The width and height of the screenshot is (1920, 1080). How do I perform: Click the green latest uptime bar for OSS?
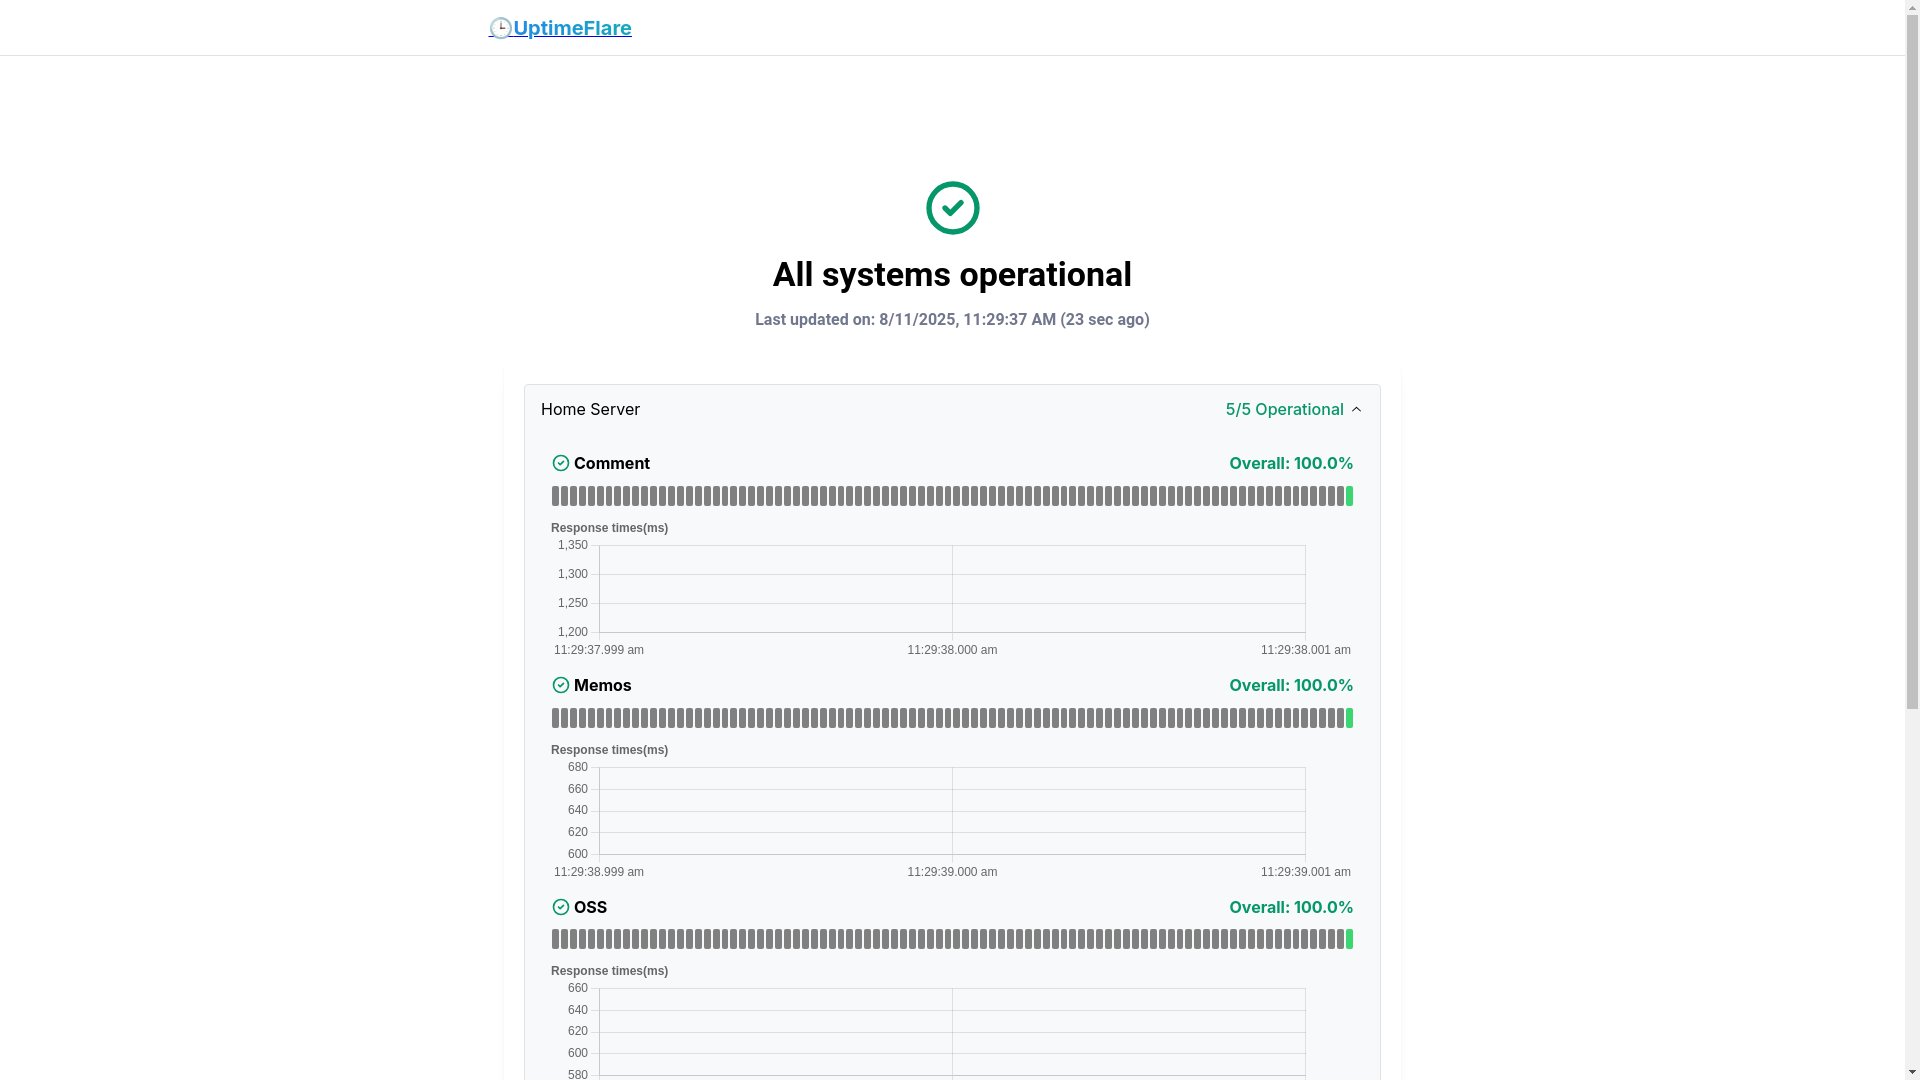click(1349, 939)
